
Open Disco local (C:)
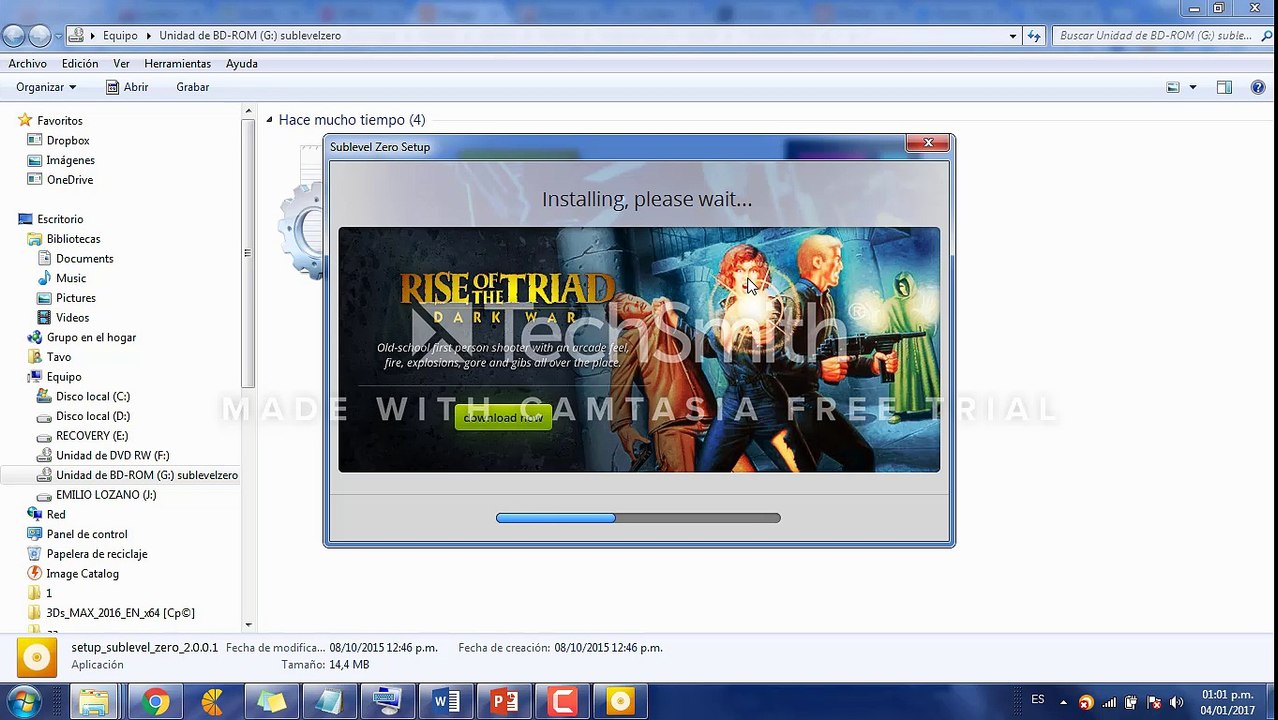[x=93, y=396]
